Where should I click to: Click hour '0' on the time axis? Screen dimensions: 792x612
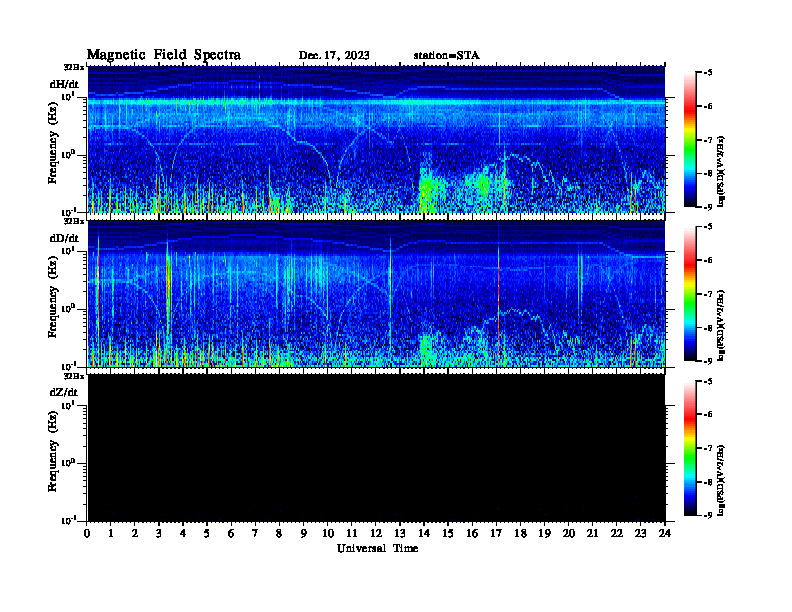(87, 533)
